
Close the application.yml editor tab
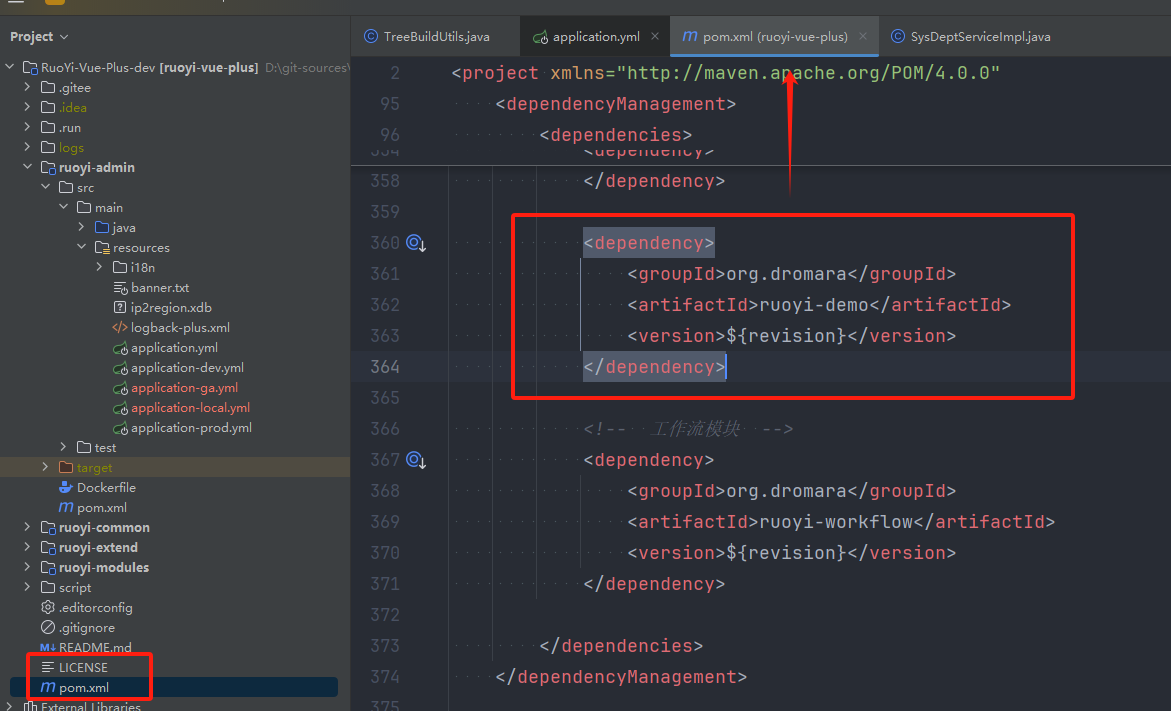[x=655, y=37]
